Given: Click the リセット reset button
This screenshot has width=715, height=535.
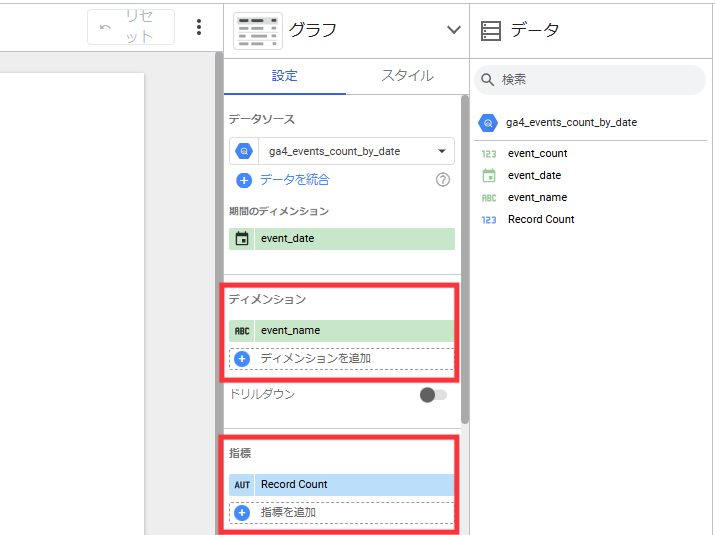Looking at the screenshot, I should (131, 27).
